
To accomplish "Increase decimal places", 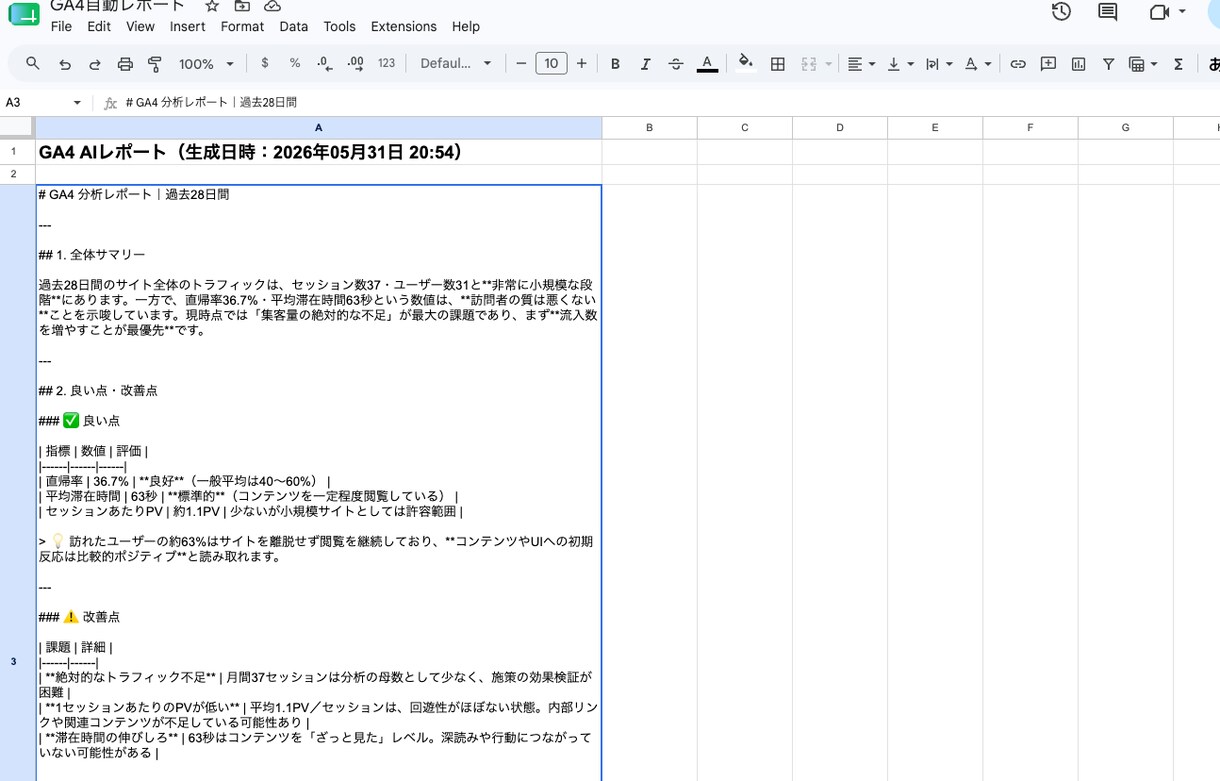I will tap(356, 63).
